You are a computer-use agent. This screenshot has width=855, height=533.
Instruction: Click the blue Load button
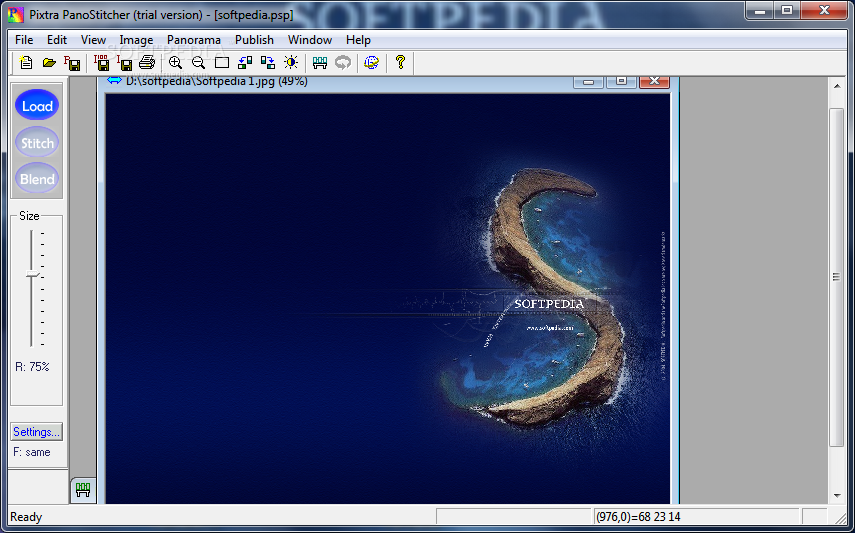point(37,105)
